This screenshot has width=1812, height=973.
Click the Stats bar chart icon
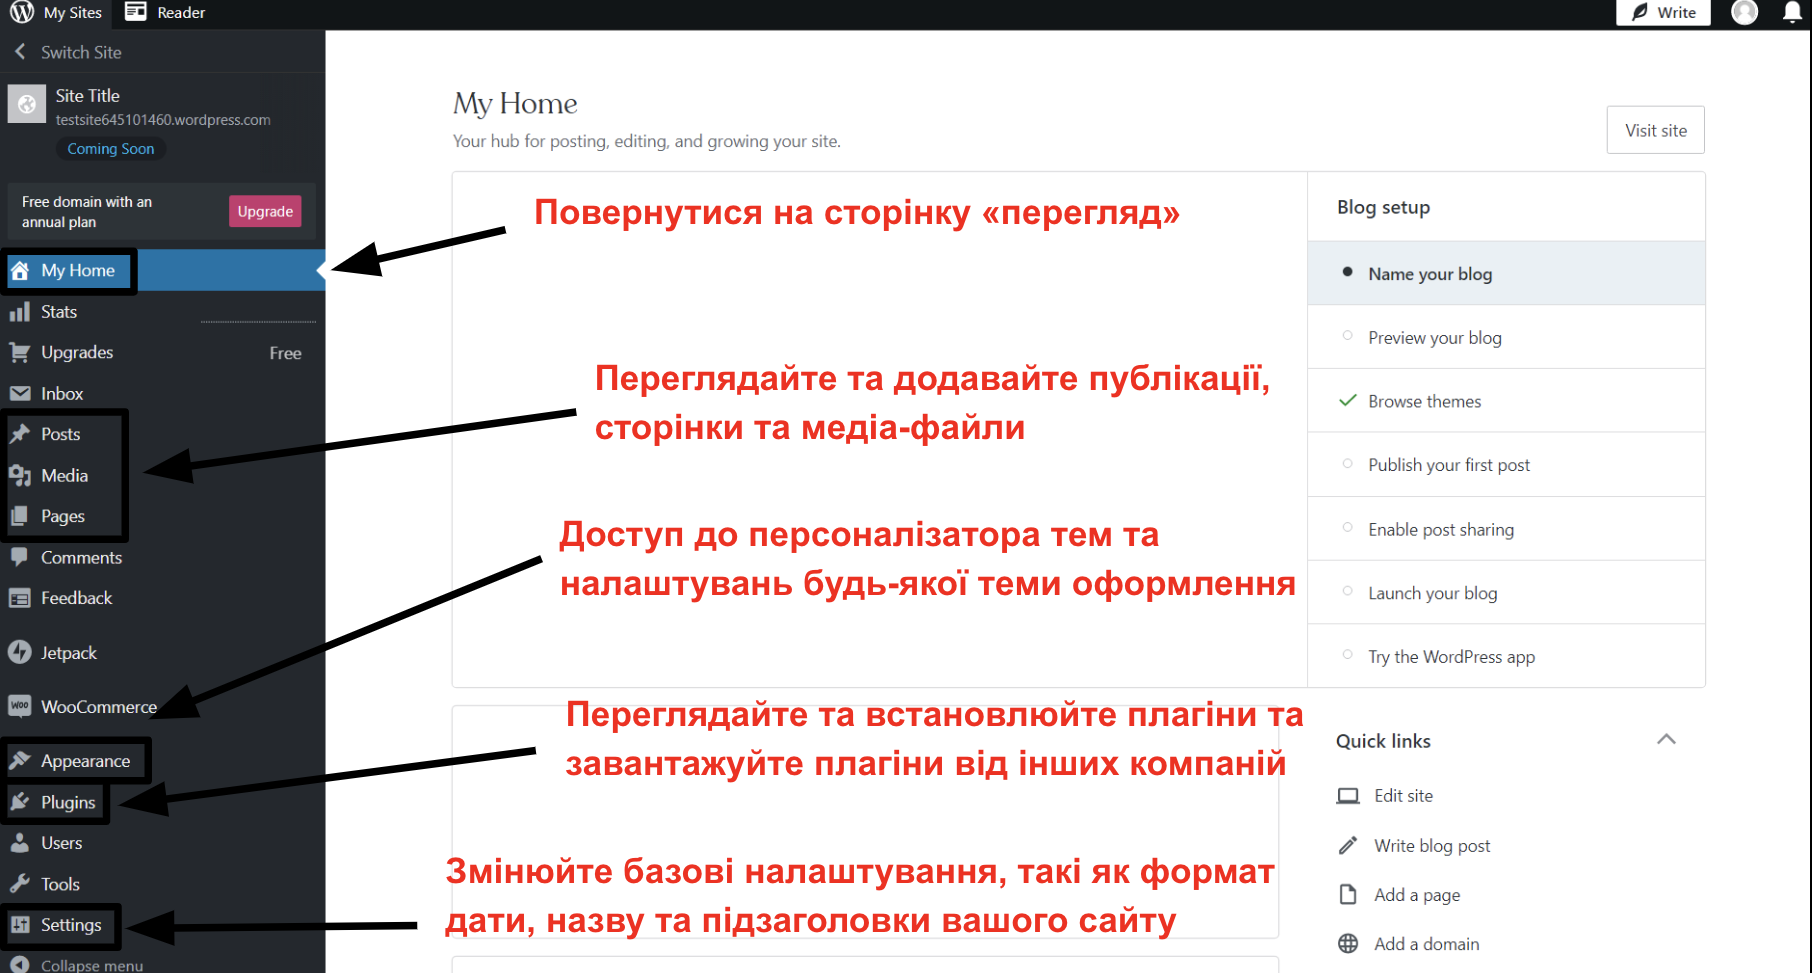pyautogui.click(x=20, y=312)
